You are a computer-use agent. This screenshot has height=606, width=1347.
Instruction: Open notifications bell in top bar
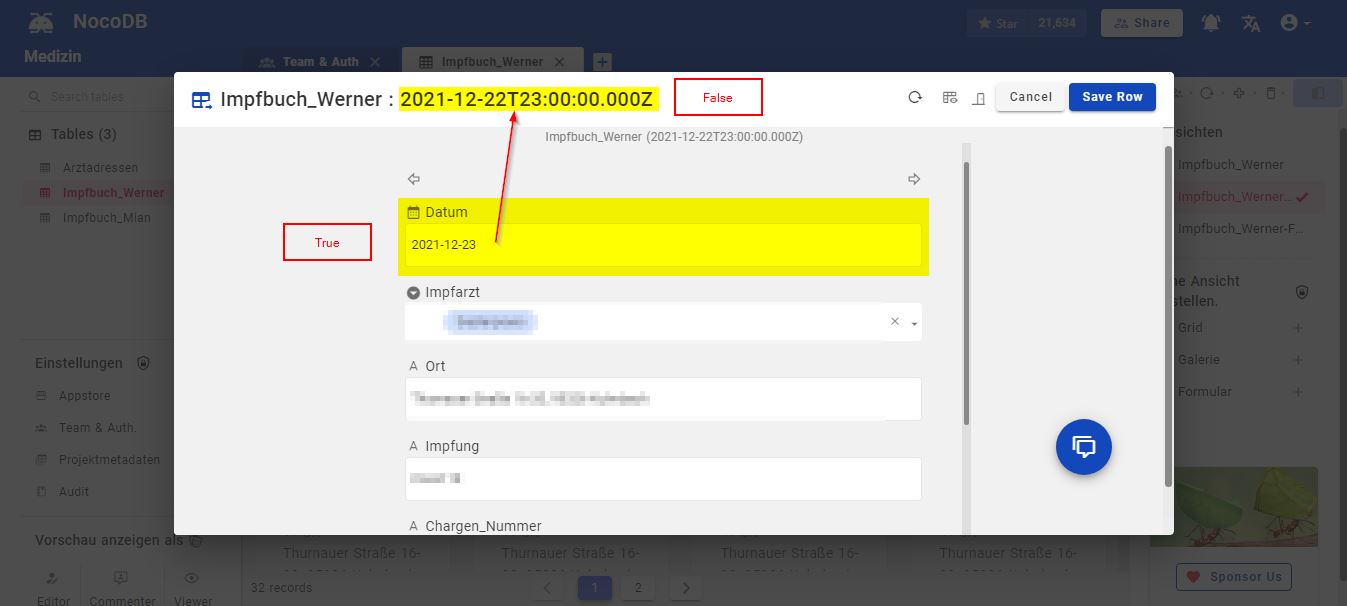click(1211, 22)
